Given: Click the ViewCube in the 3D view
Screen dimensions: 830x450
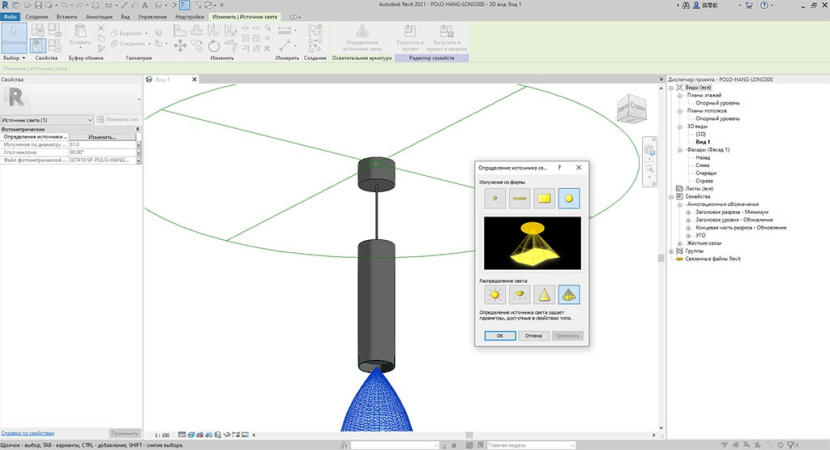Looking at the screenshot, I should point(631,108).
